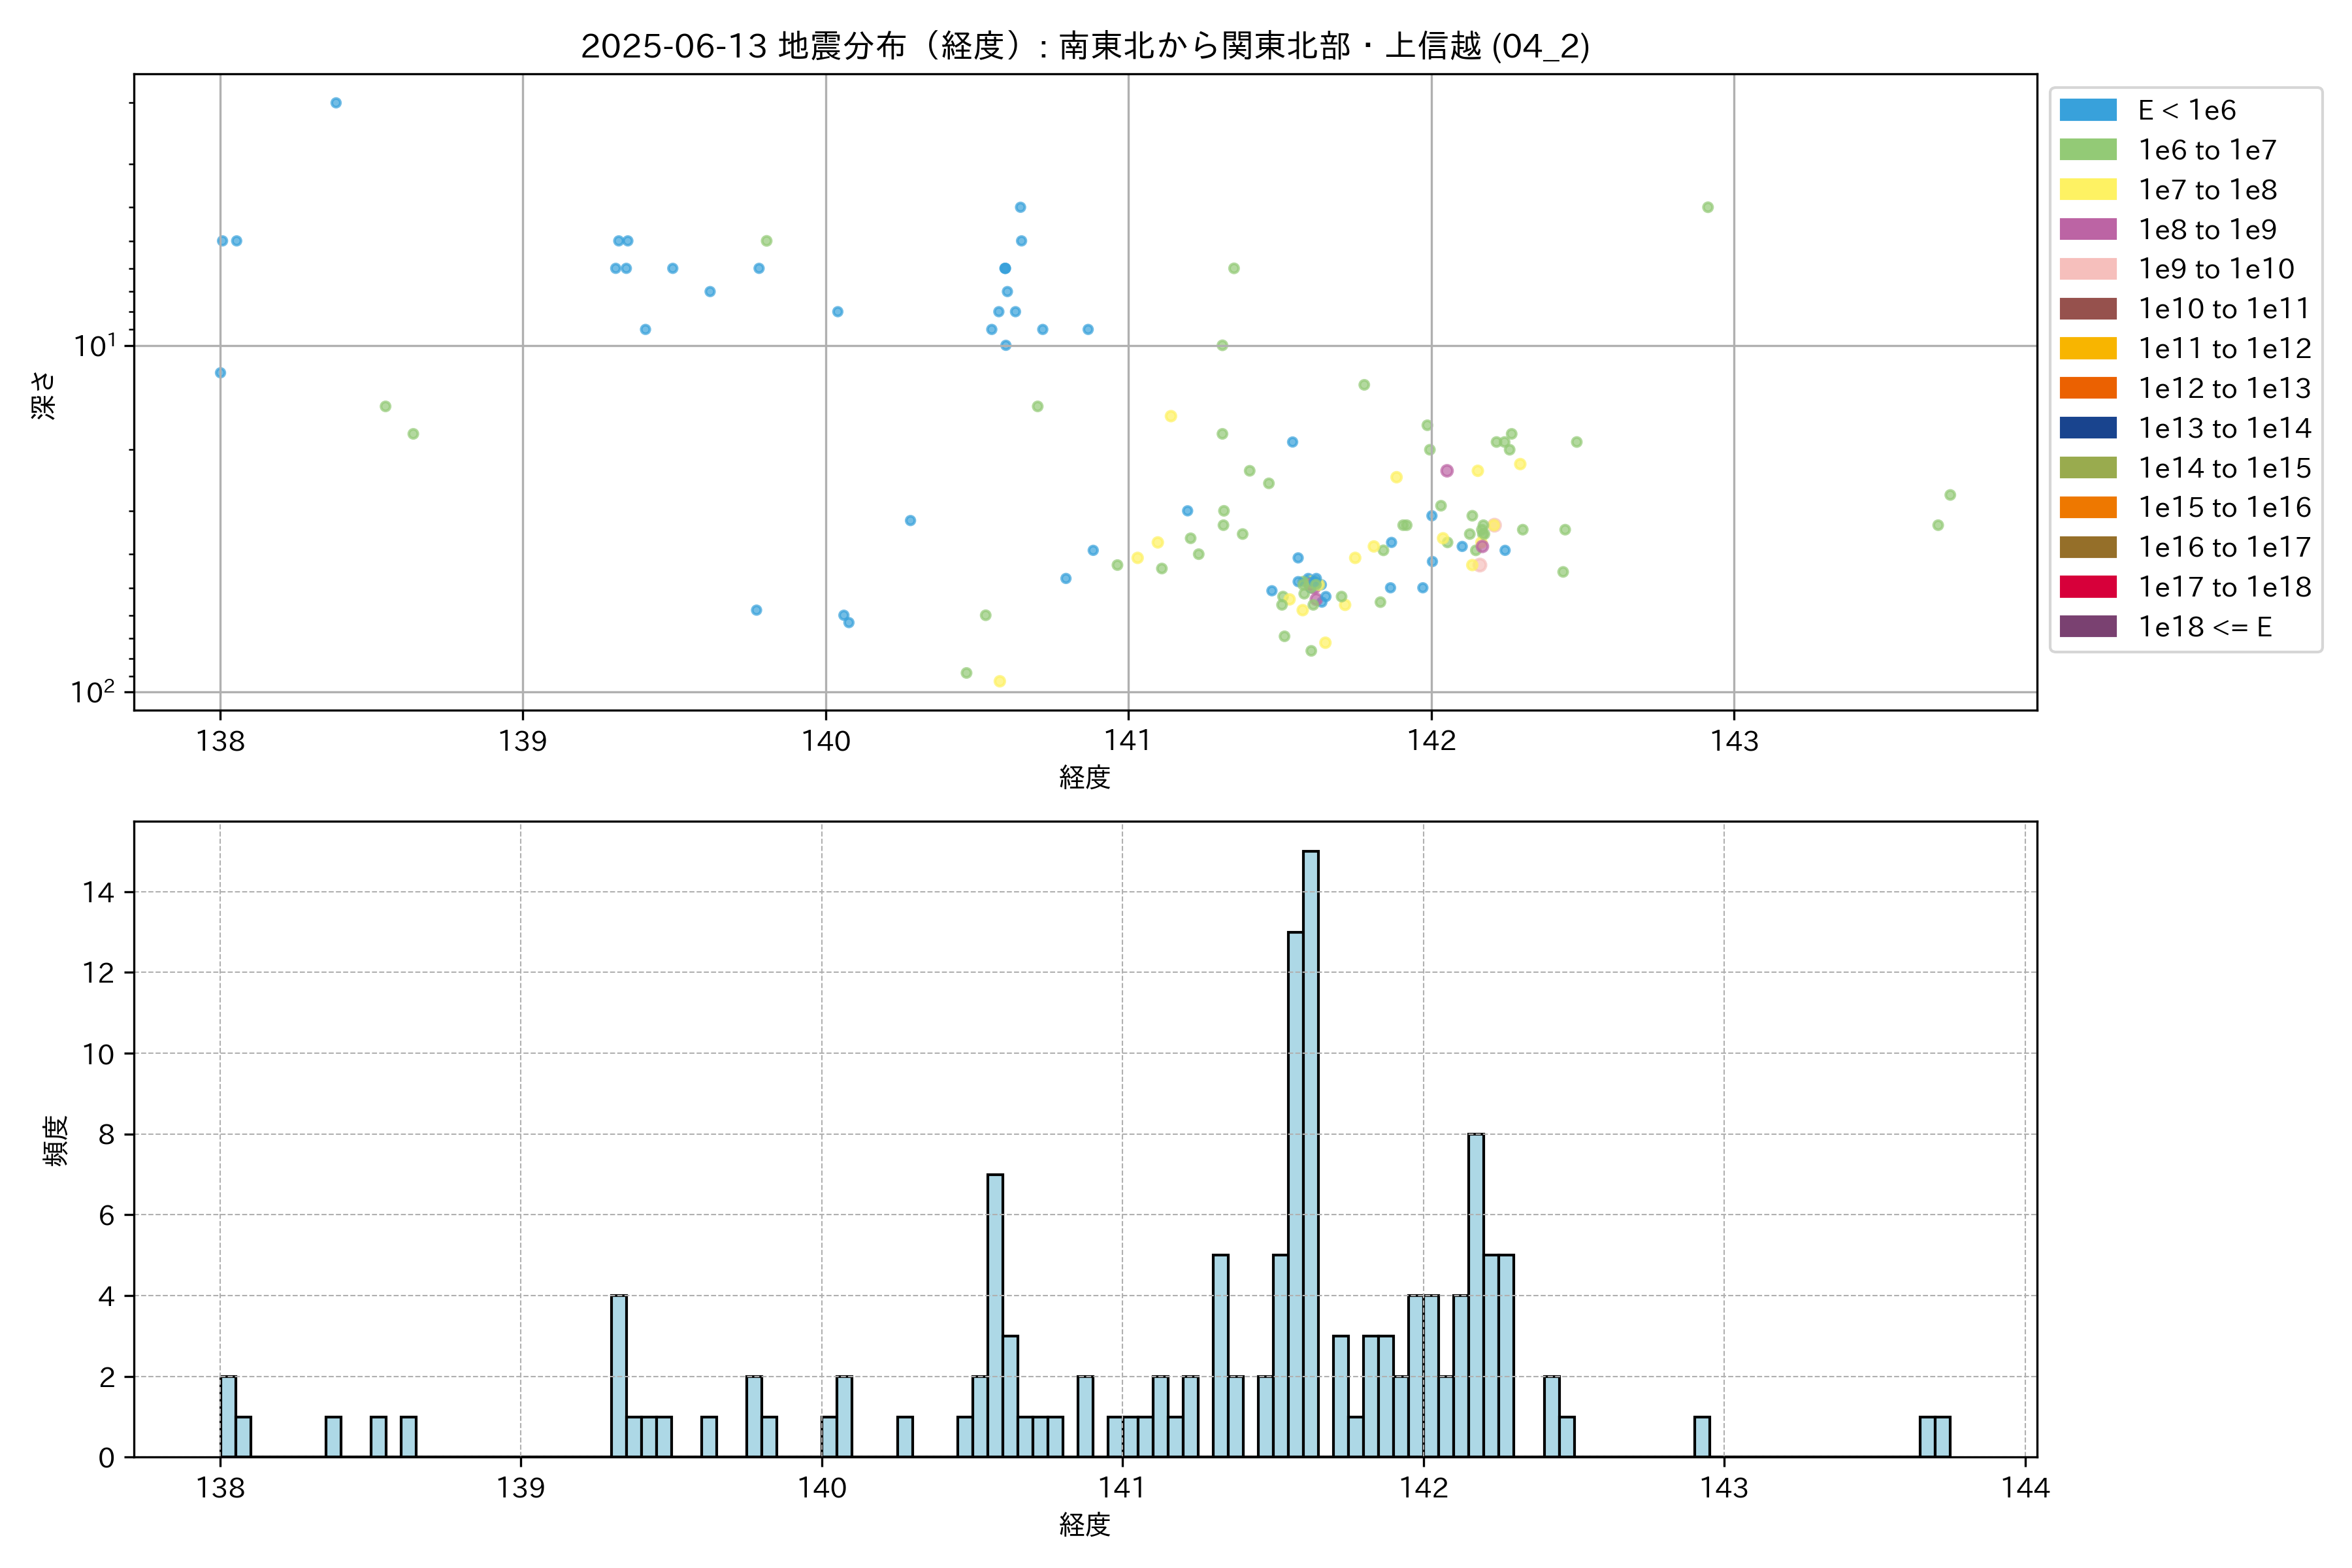2352x1568 pixels.
Task: Click the '1e11 to 1e12' legend label
Action: click(x=2224, y=349)
